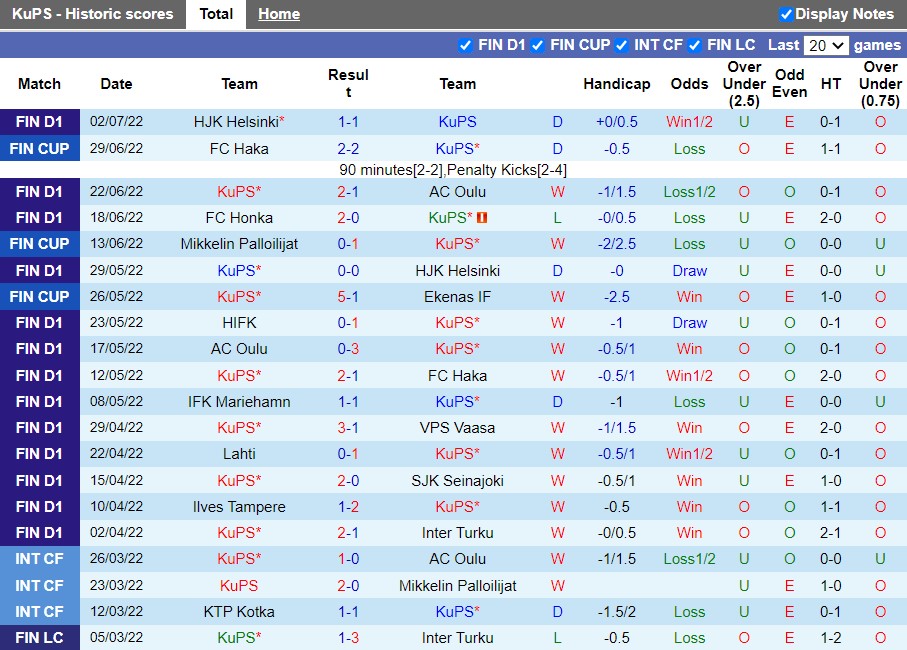907x650 pixels.
Task: Click the red card icon beside KuPS
Action: (x=482, y=218)
